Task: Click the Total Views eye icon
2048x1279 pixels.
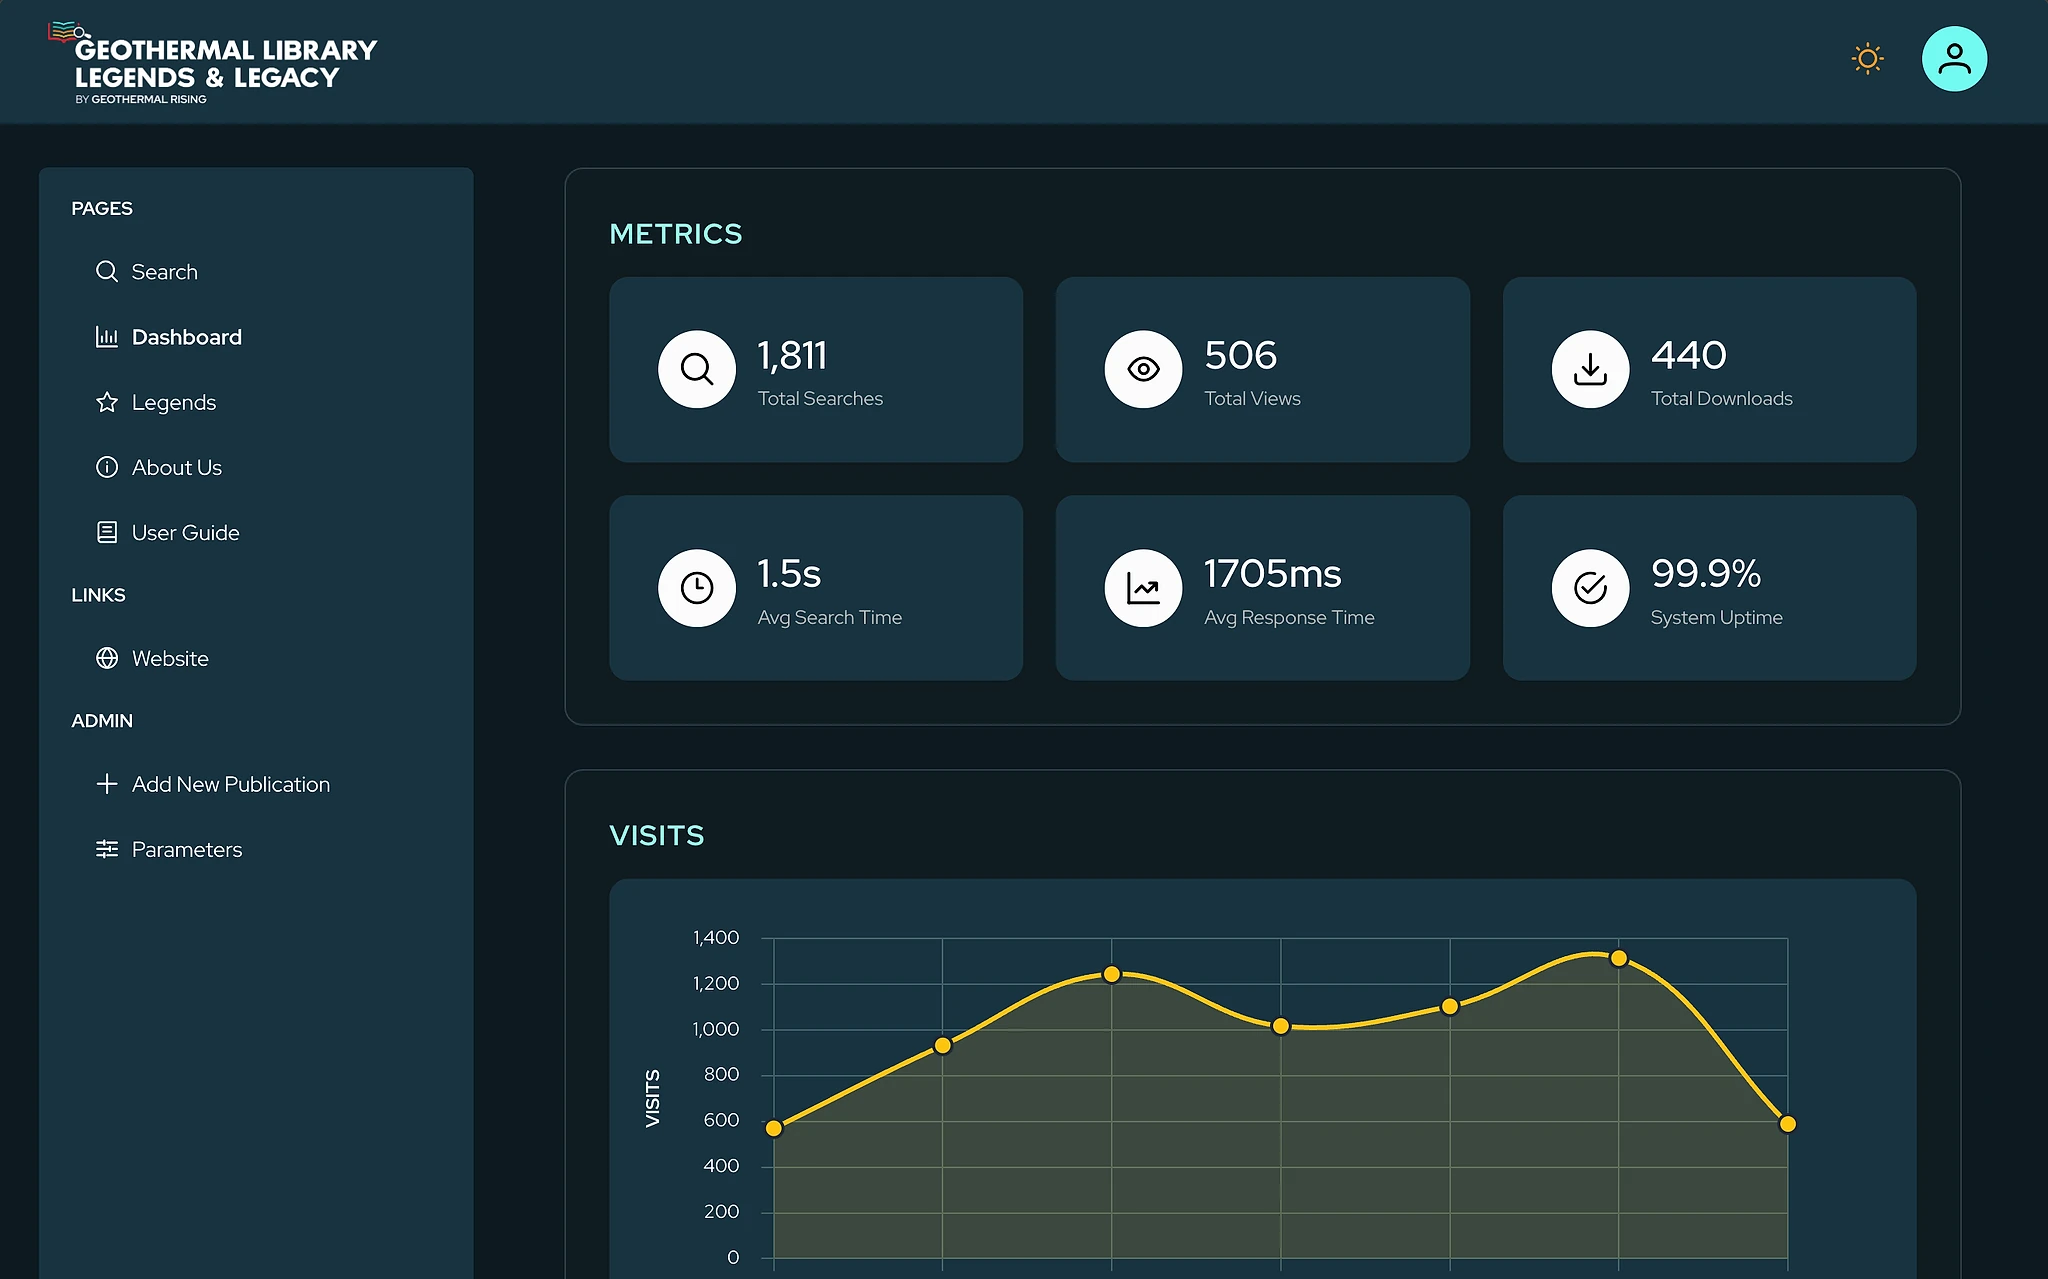Action: [1143, 369]
